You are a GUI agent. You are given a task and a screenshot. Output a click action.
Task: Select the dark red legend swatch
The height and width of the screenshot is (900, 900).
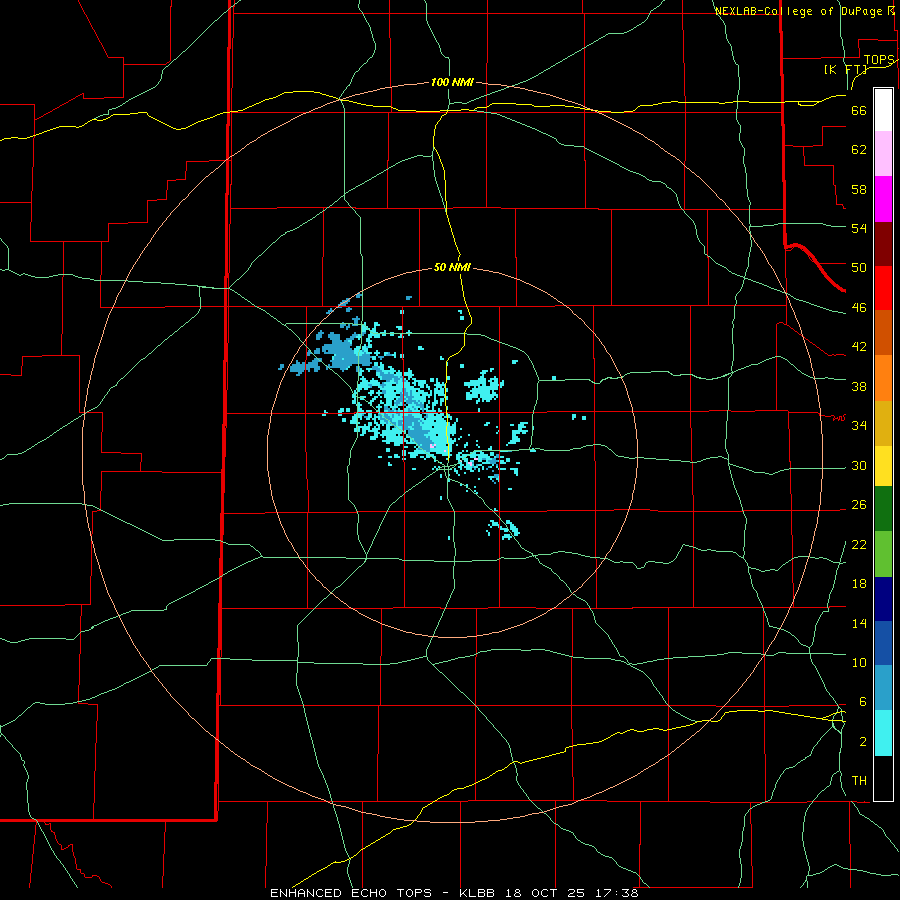(x=883, y=244)
